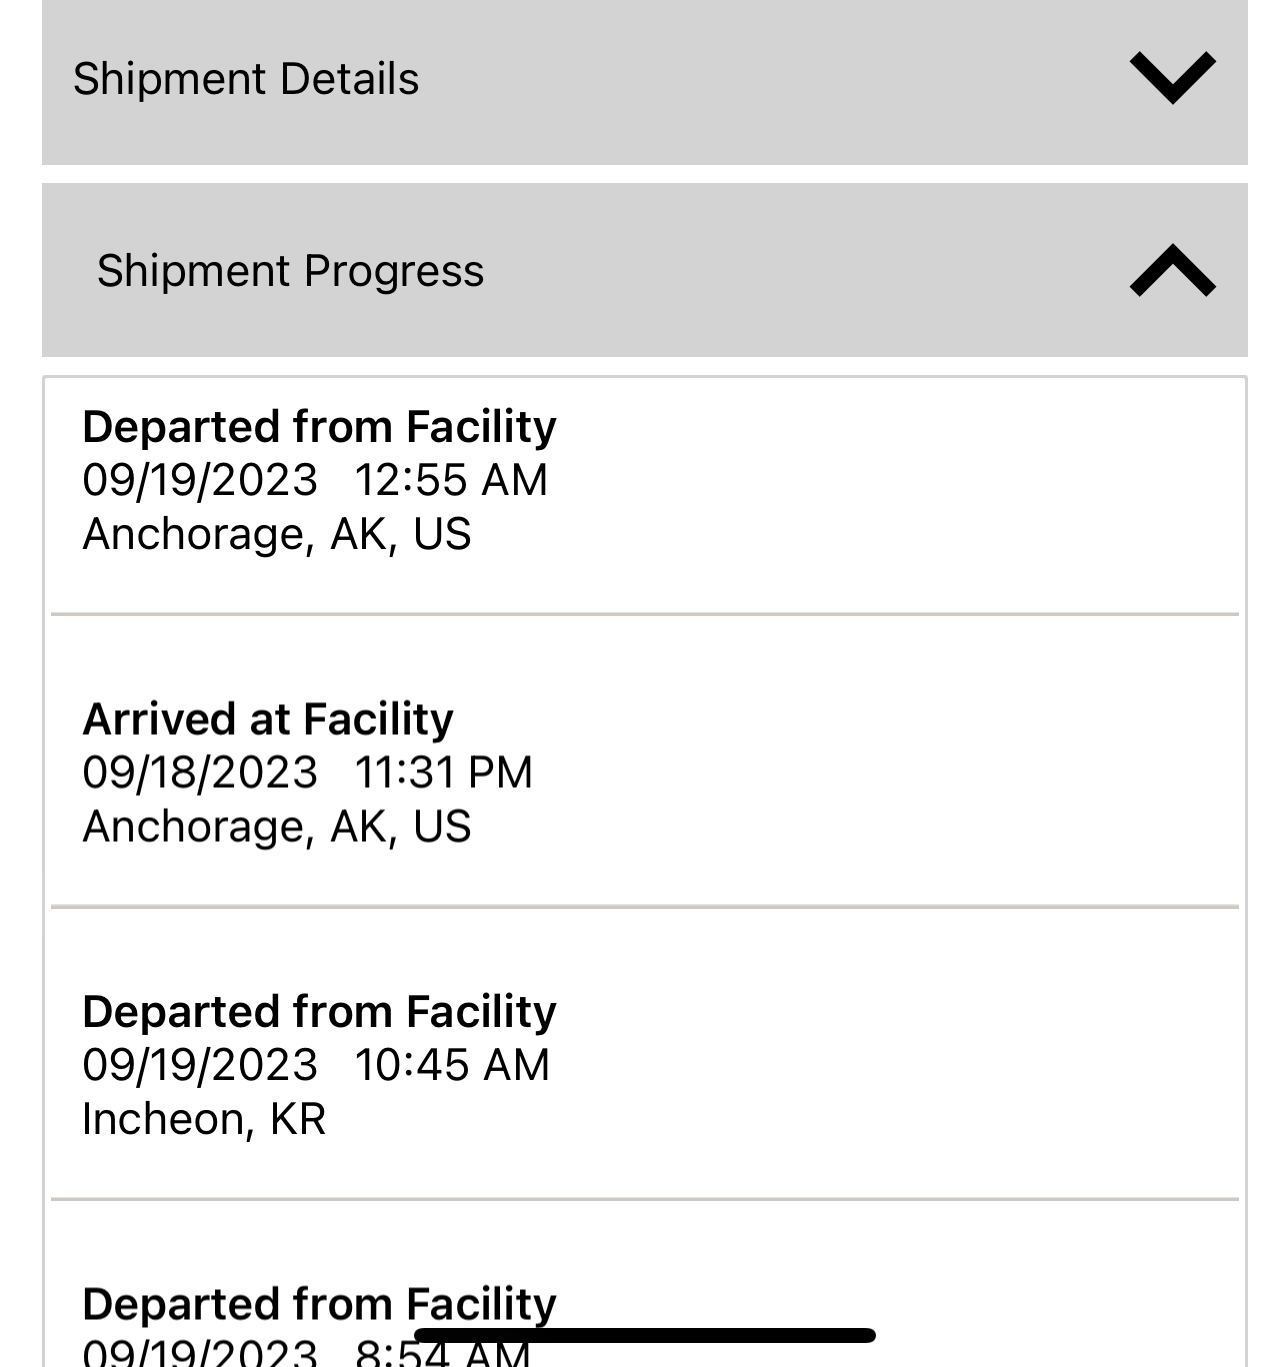The image size is (1267, 1367).
Task: Select the Departed from Facility heading for Anchorage
Action: click(x=319, y=427)
